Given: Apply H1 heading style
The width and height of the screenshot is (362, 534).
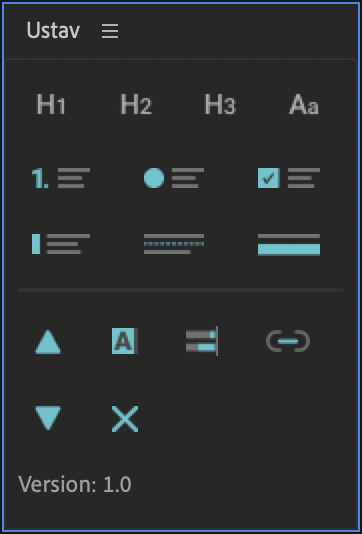Looking at the screenshot, I should coord(51,104).
